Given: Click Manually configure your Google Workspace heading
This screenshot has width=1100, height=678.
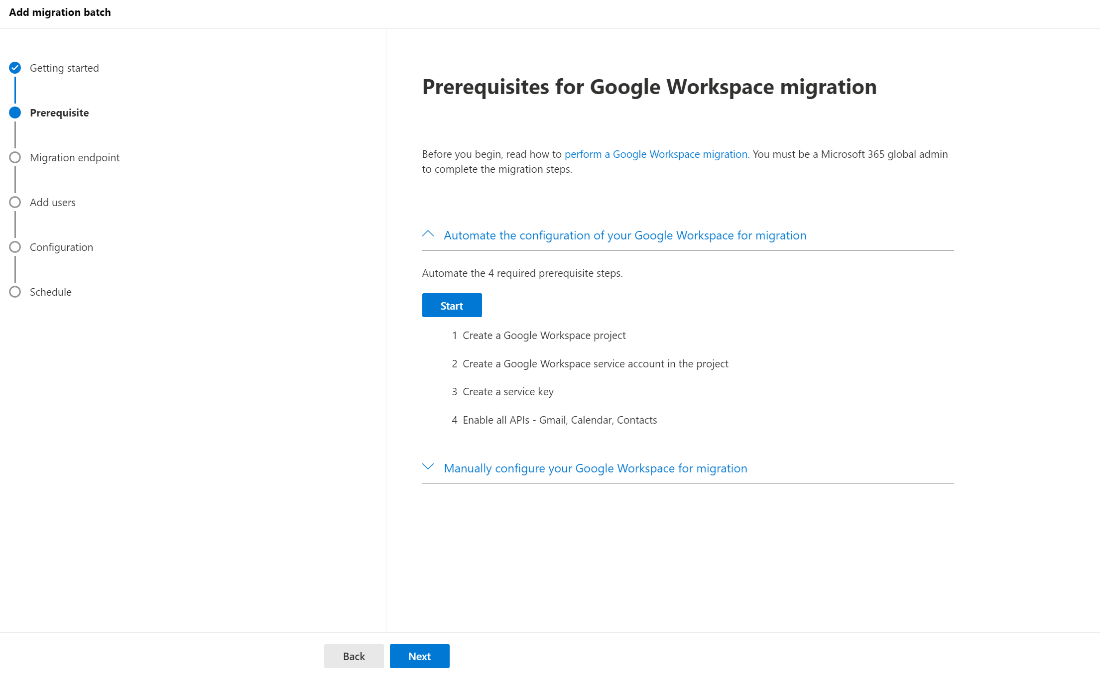Looking at the screenshot, I should point(596,468).
